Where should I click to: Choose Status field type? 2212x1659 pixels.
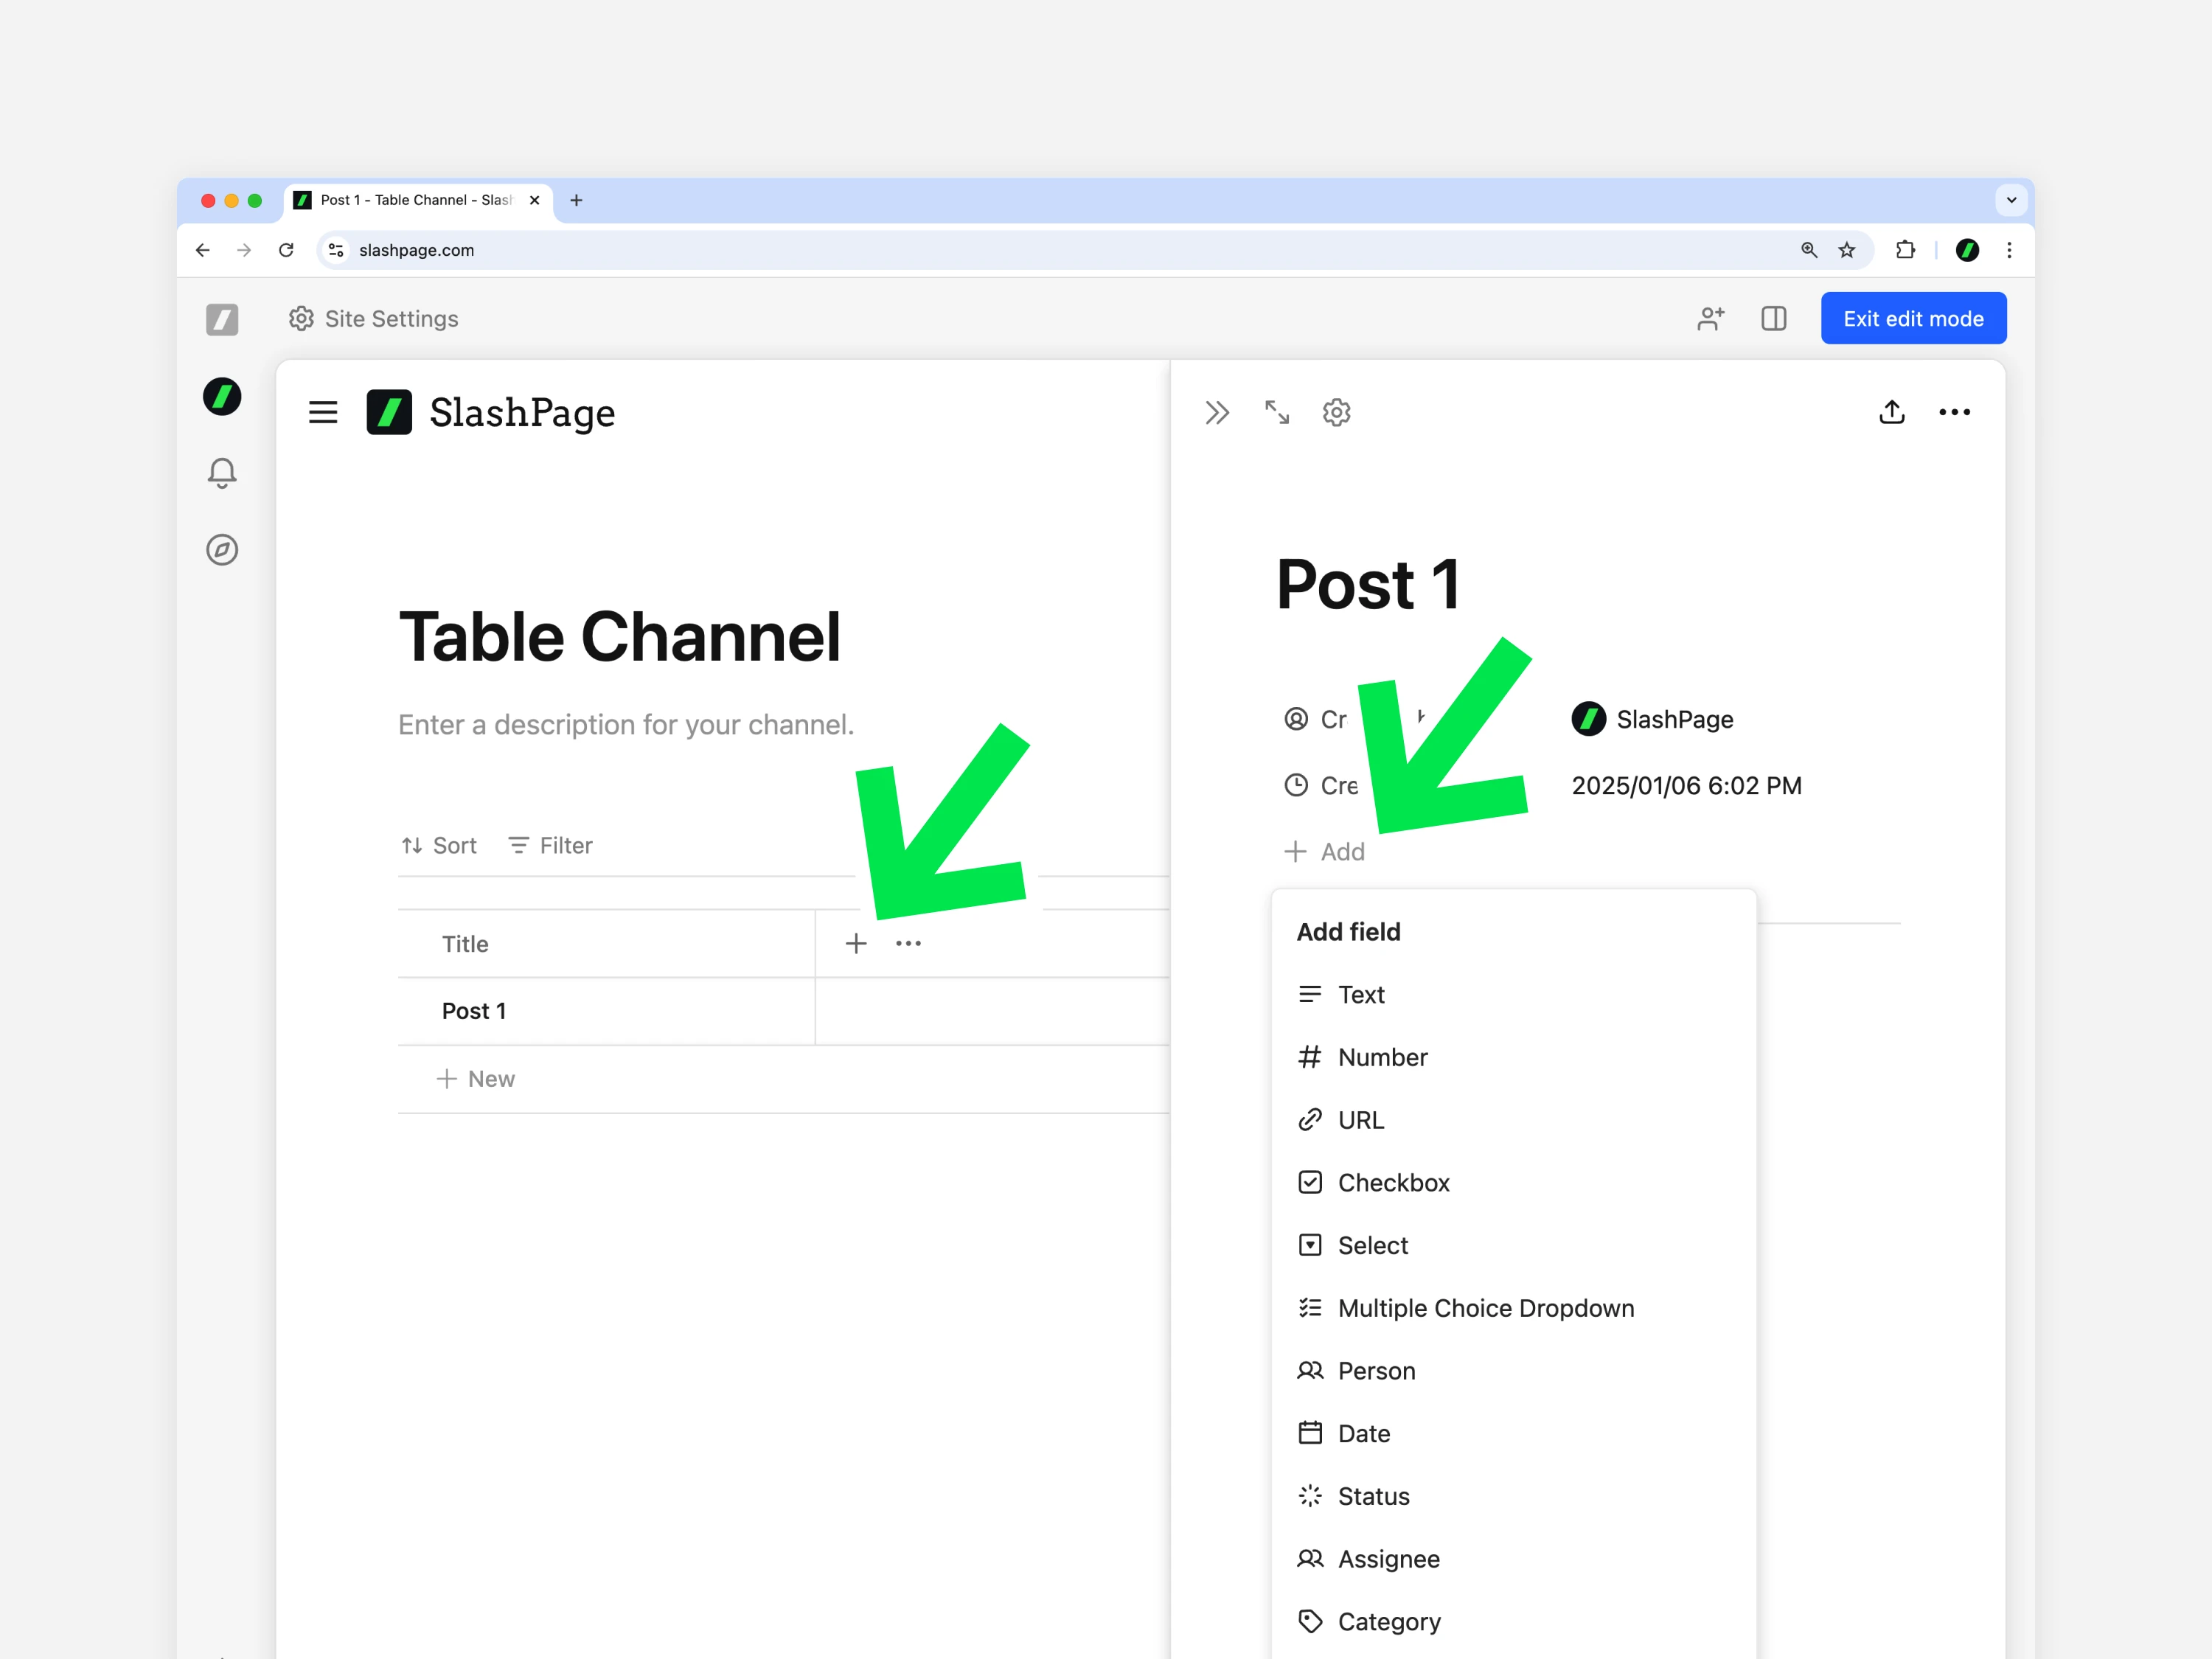tap(1513, 1496)
